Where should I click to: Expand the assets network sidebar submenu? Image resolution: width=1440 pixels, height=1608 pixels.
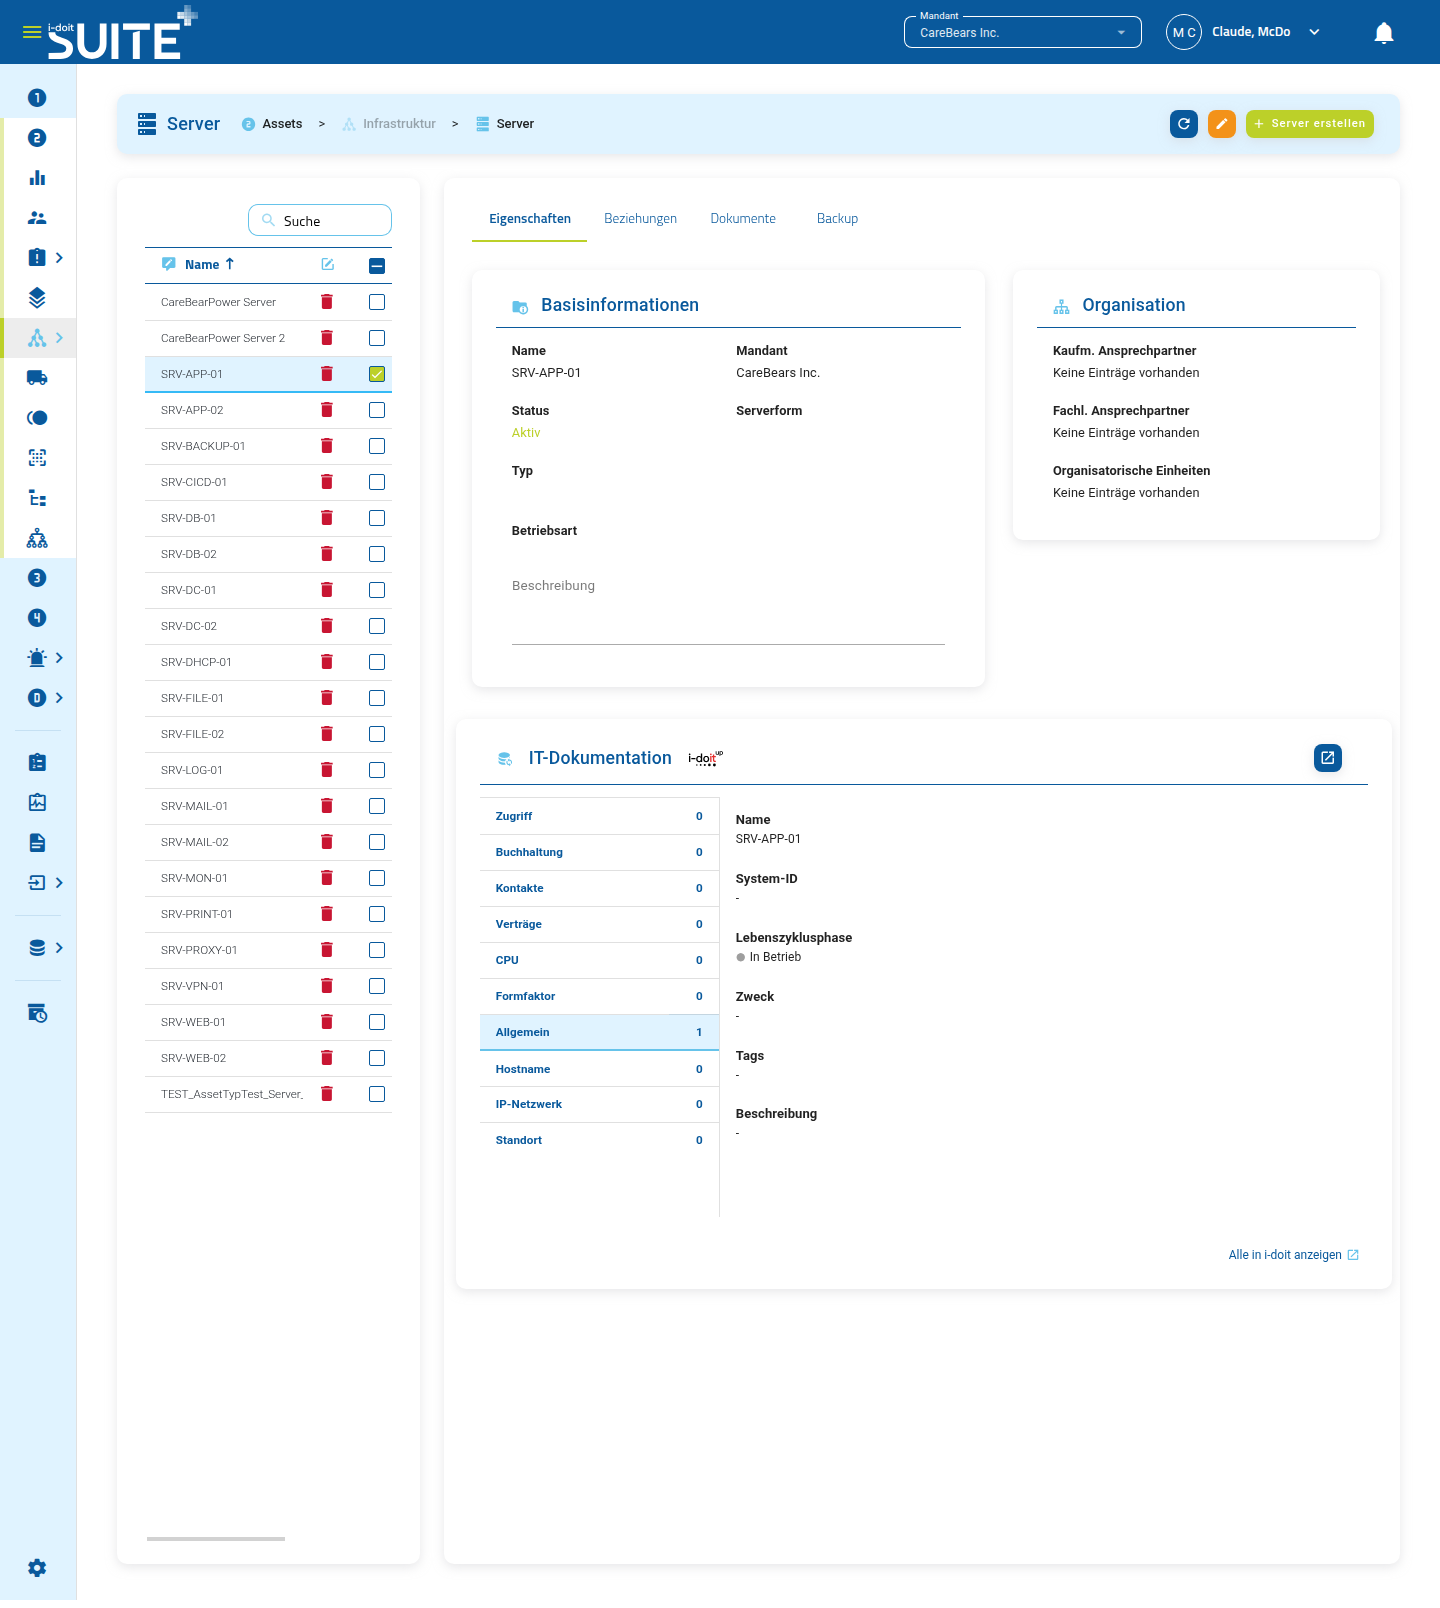tap(59, 338)
